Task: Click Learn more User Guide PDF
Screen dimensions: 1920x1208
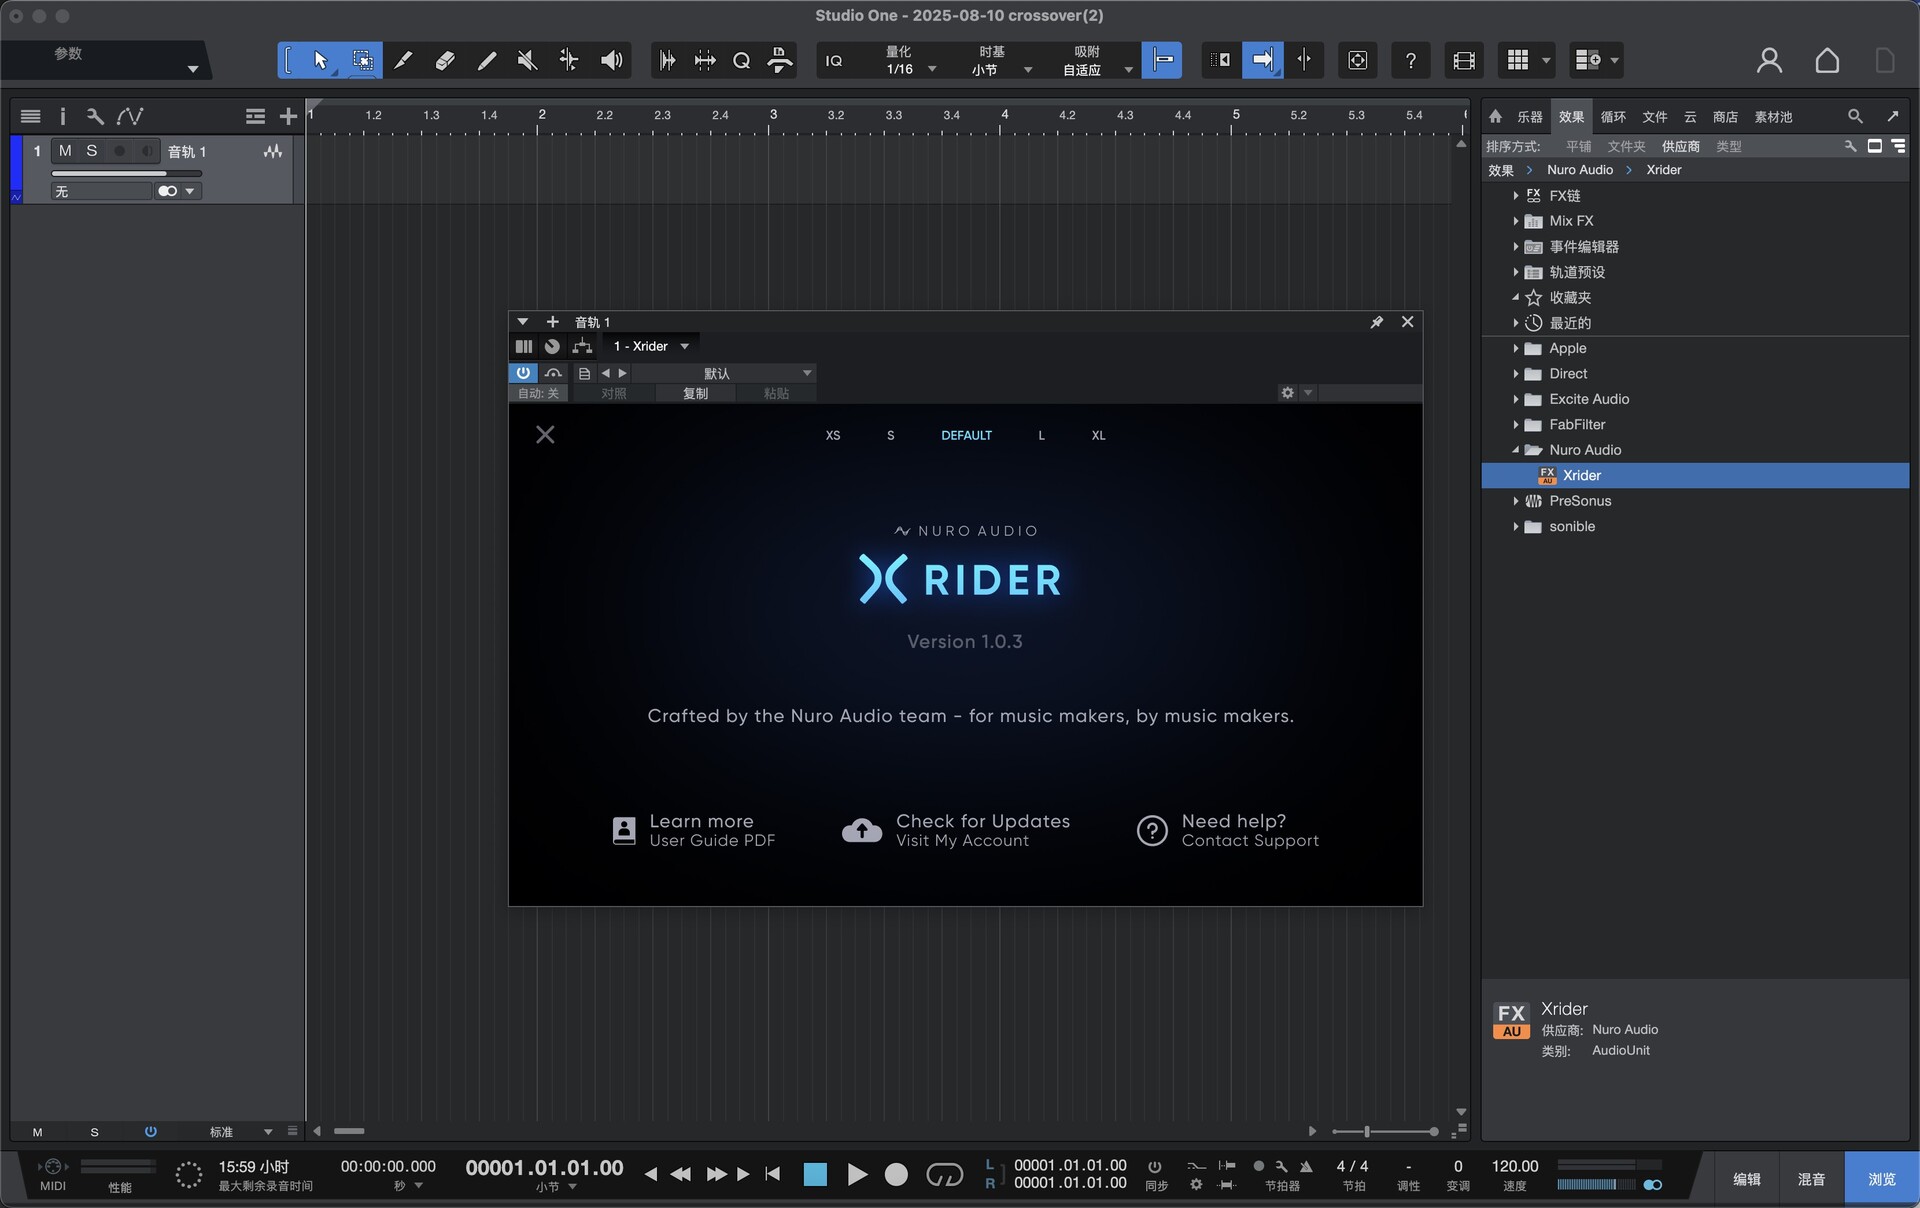Action: (694, 830)
